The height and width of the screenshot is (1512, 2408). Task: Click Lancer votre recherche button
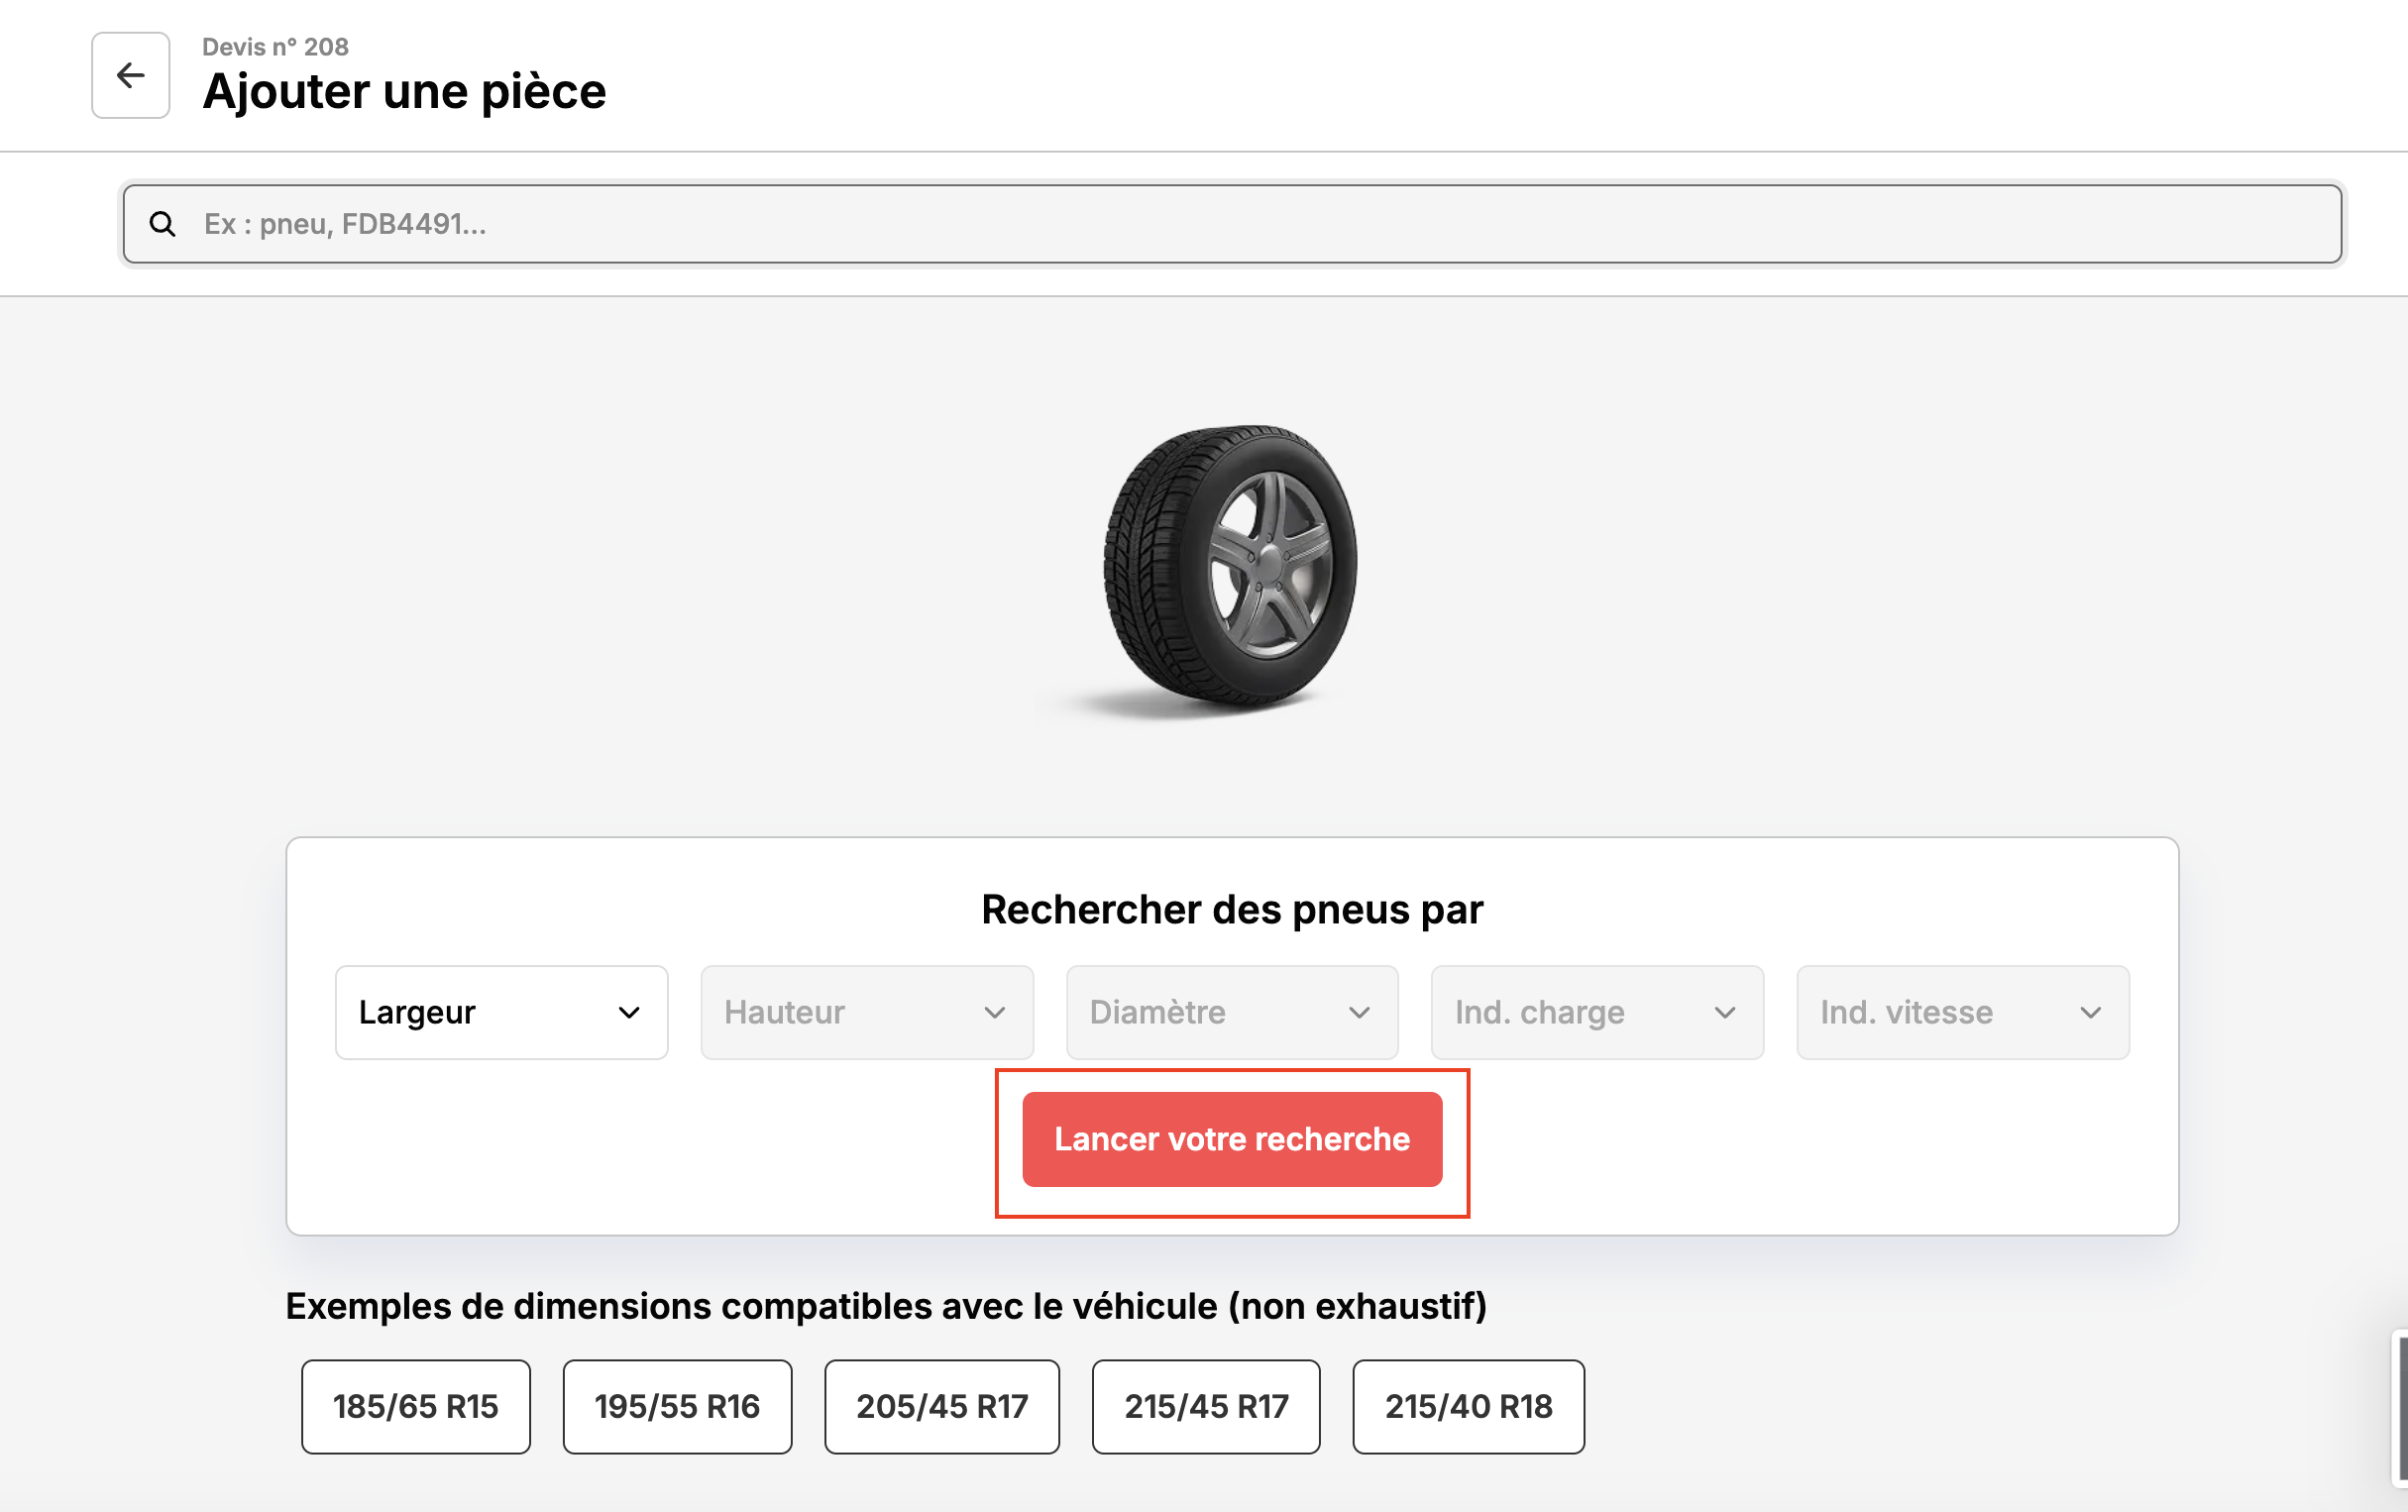1232,1139
